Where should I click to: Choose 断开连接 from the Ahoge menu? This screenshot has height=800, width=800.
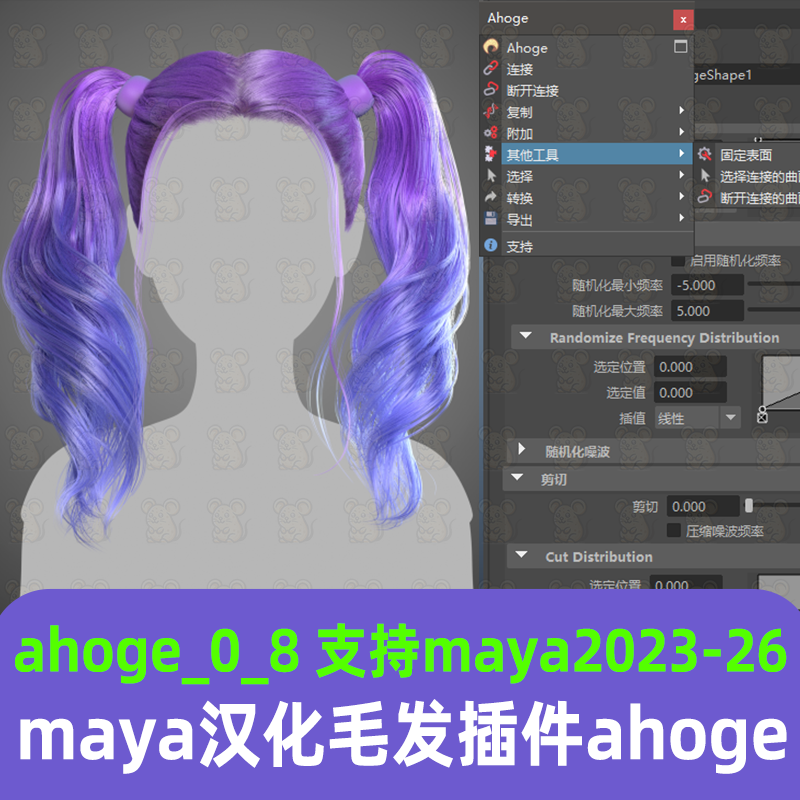point(587,90)
